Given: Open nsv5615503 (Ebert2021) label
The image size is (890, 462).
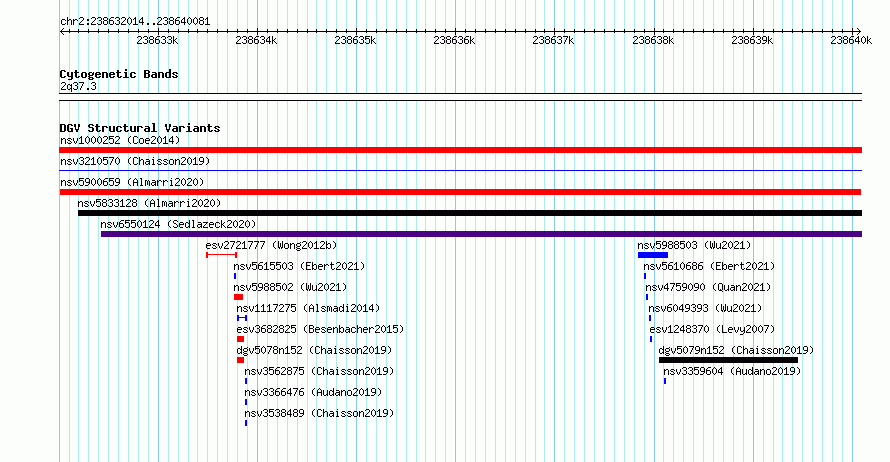Looking at the screenshot, I should [x=299, y=266].
